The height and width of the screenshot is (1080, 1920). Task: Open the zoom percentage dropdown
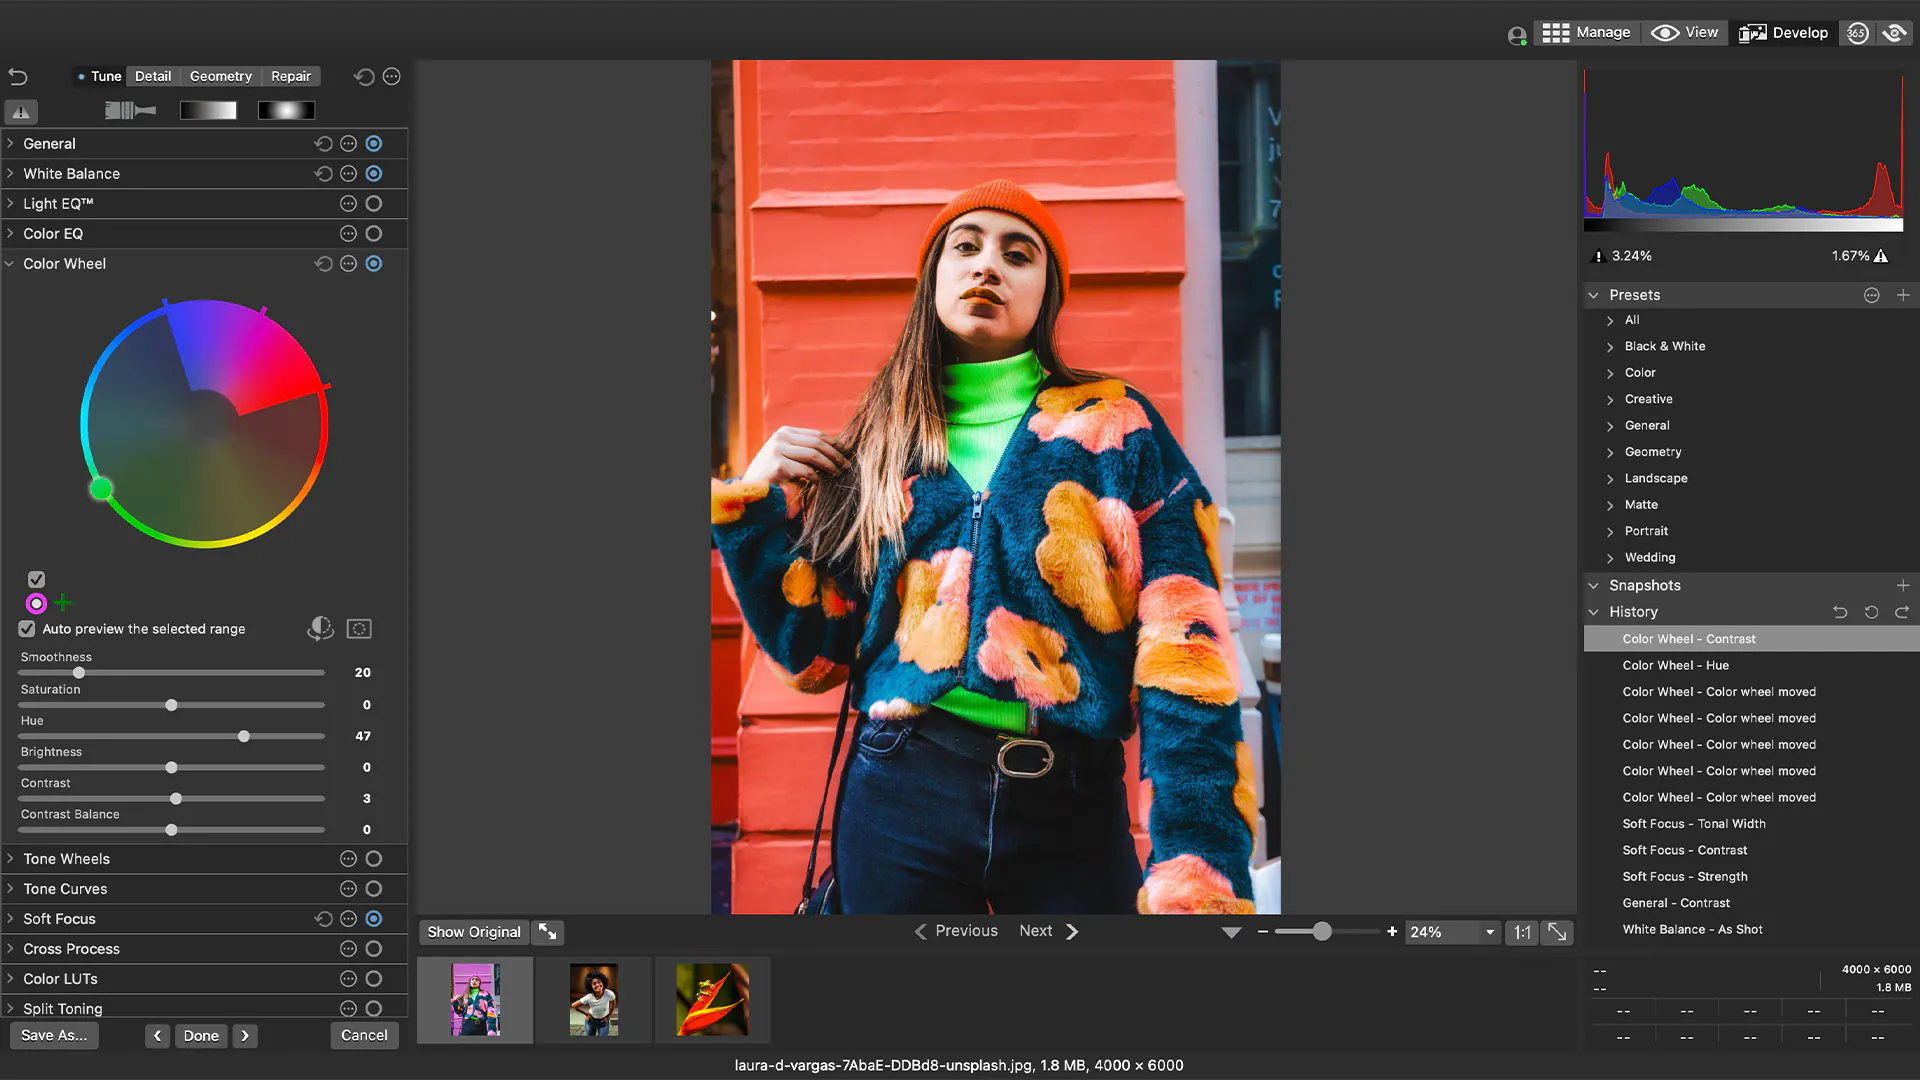click(1489, 932)
